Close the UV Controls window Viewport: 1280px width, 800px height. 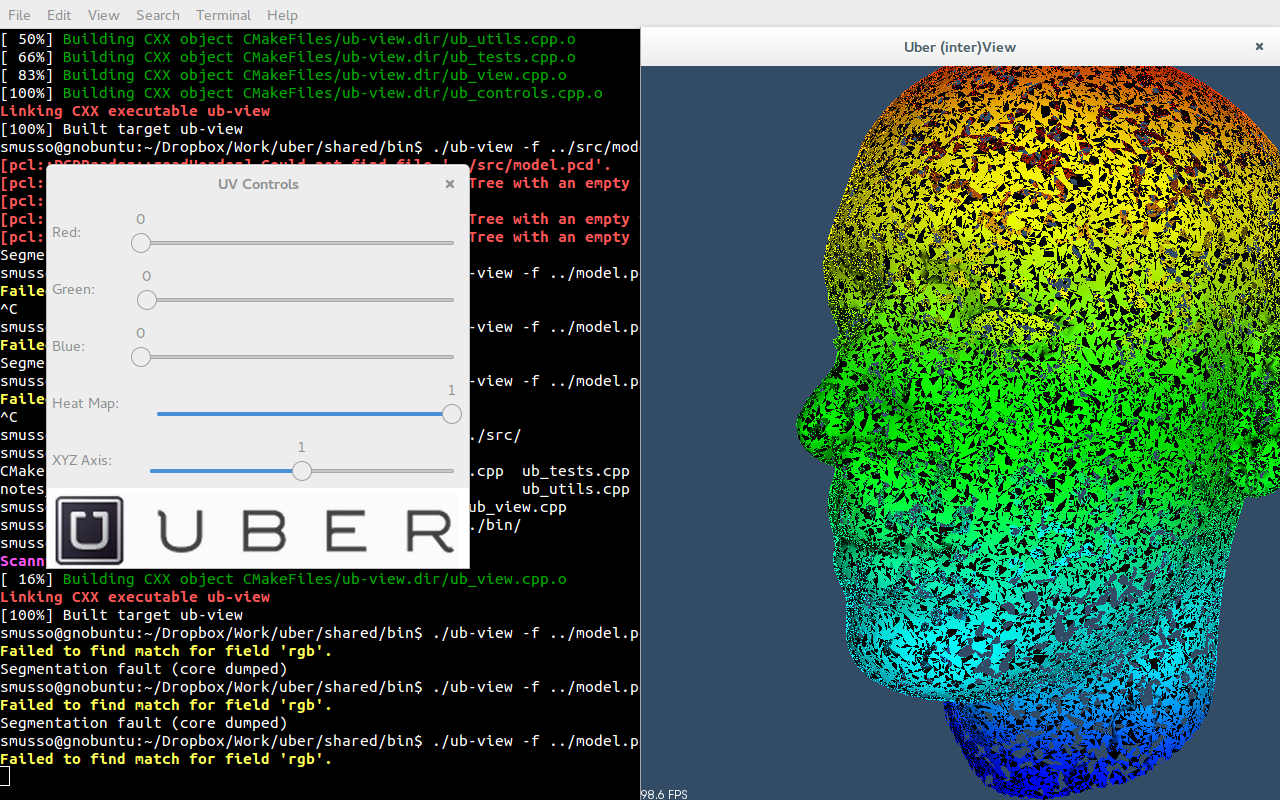450,184
